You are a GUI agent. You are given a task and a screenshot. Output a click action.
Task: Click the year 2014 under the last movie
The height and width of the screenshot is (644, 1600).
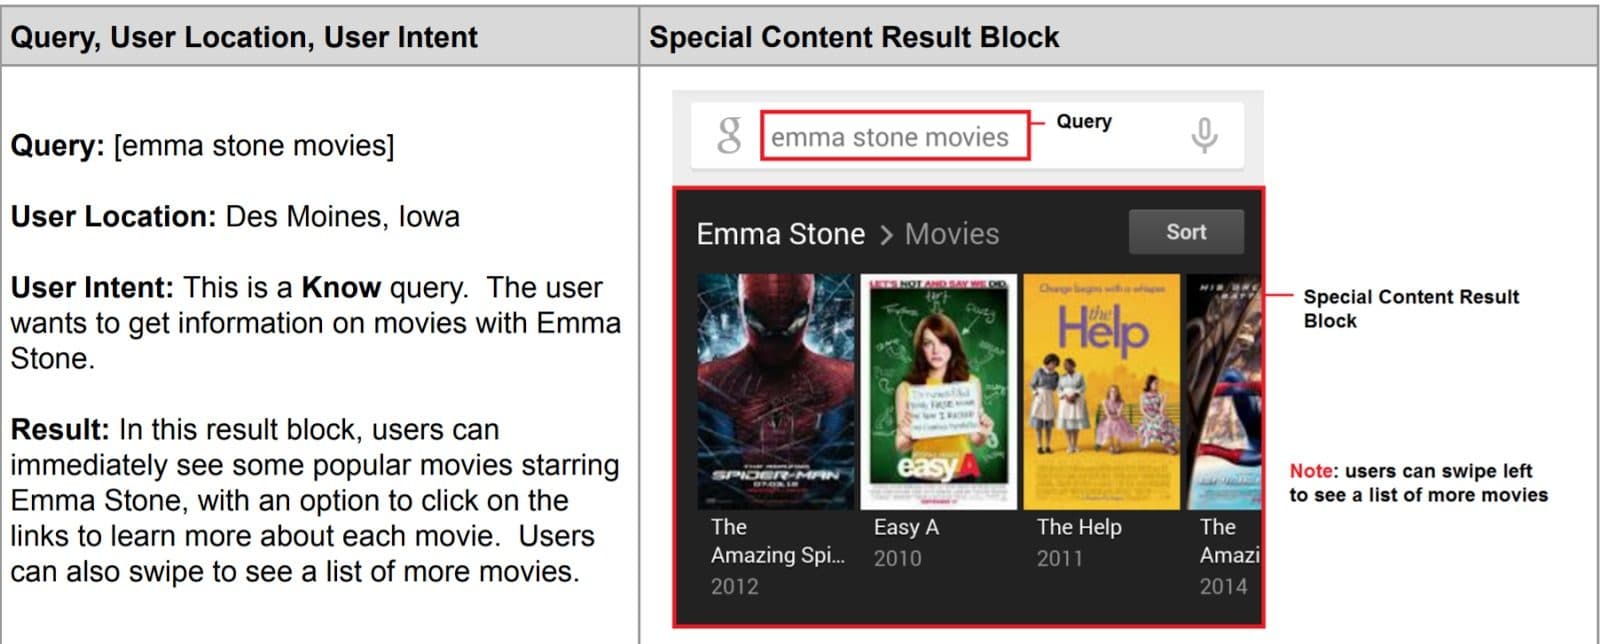click(x=1223, y=586)
